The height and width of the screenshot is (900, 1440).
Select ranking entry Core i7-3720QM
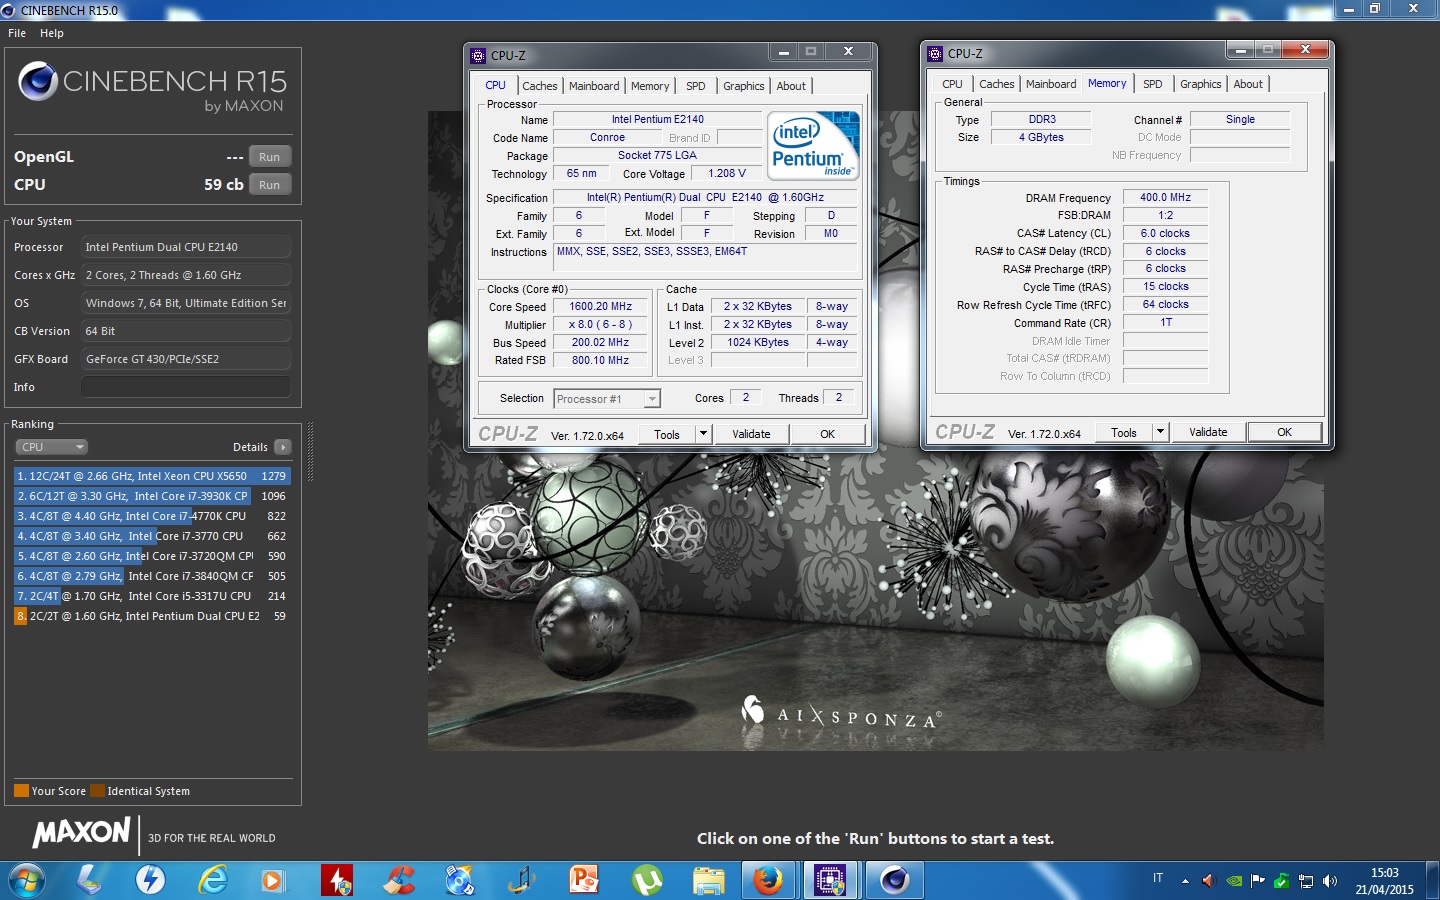(x=152, y=556)
